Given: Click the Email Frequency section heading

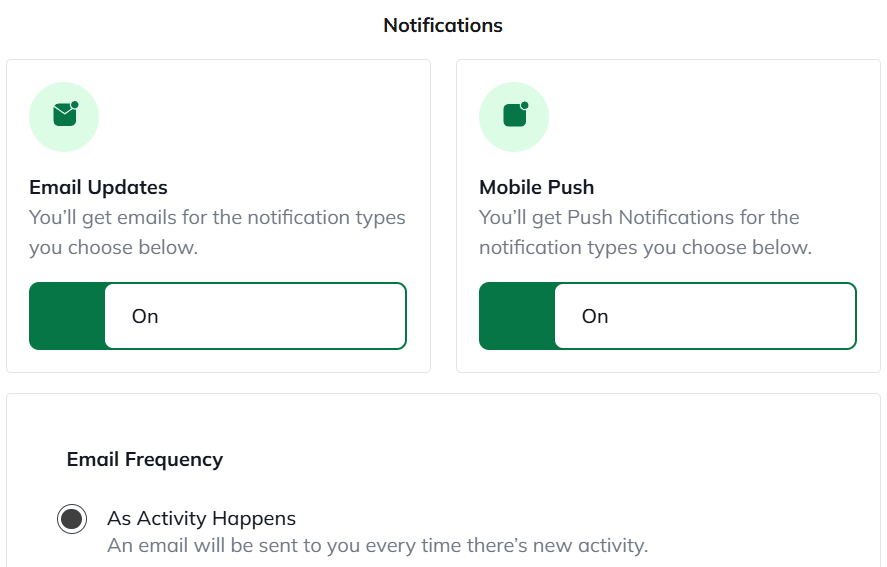Looking at the screenshot, I should (x=145, y=459).
